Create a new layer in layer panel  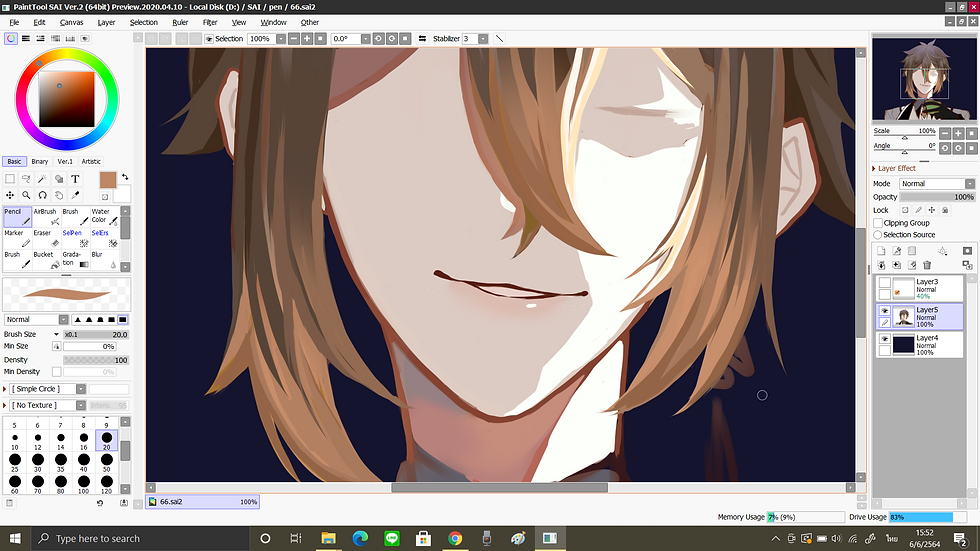tap(881, 251)
